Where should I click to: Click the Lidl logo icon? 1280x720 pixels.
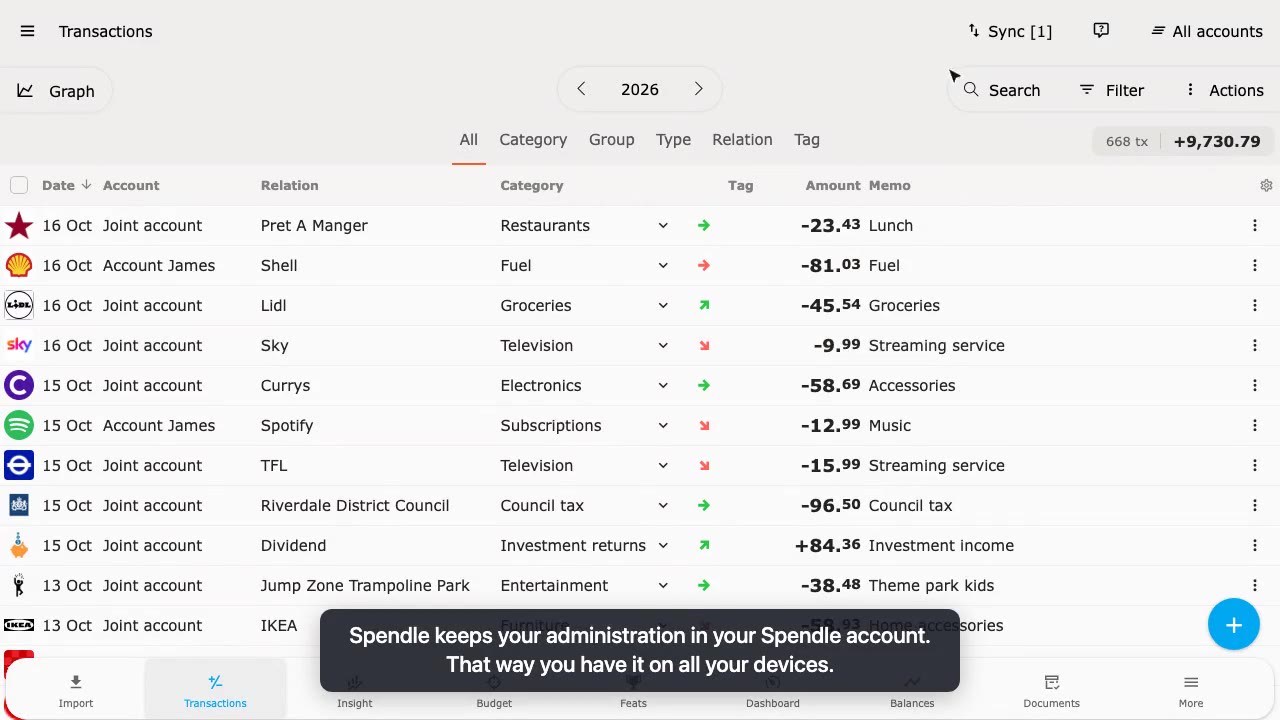tap(19, 305)
